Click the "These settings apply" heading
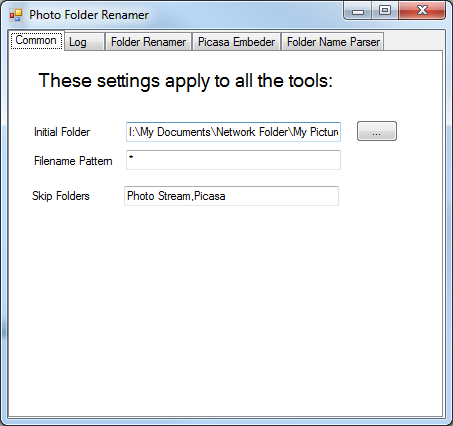The height and width of the screenshot is (426, 453). [186, 81]
